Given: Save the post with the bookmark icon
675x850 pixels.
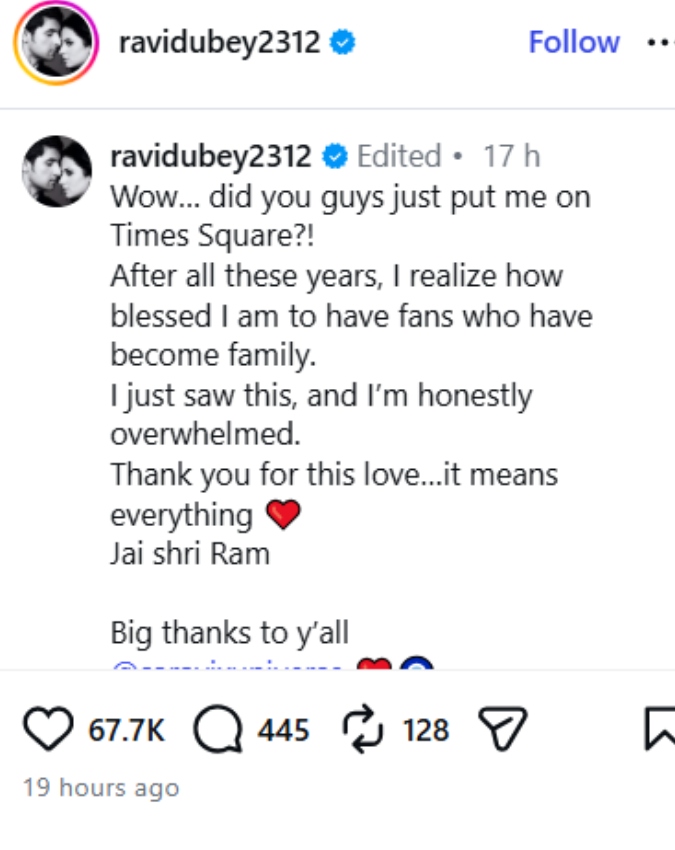Looking at the screenshot, I should pyautogui.click(x=660, y=730).
